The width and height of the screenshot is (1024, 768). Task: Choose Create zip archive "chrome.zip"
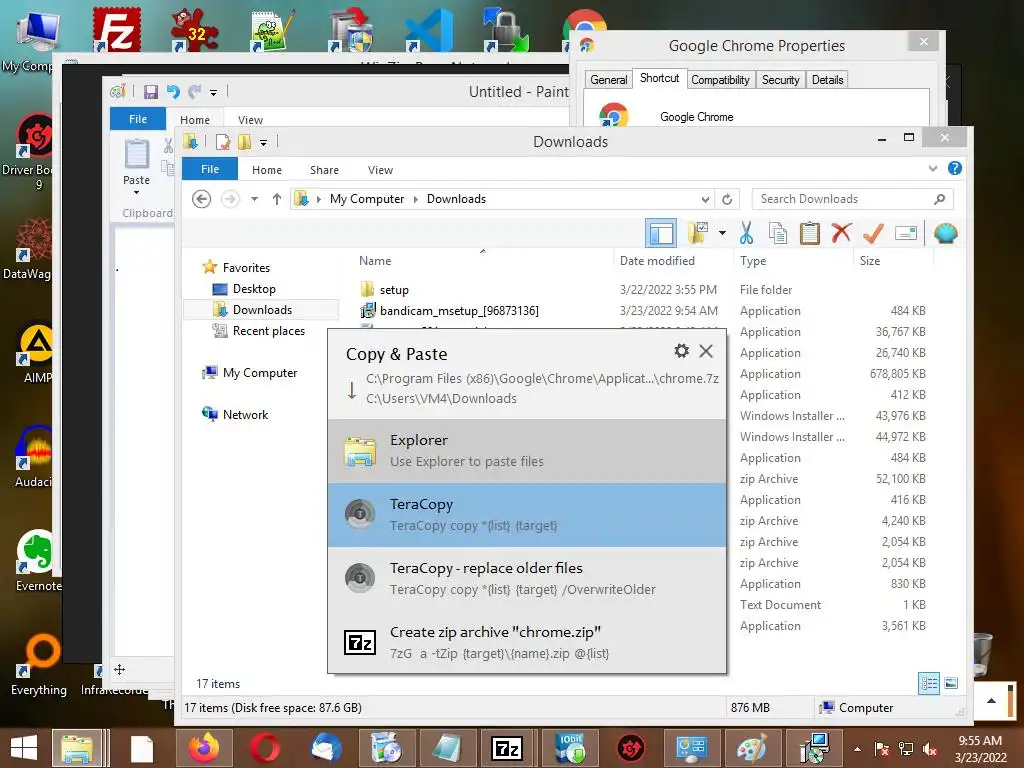point(527,642)
